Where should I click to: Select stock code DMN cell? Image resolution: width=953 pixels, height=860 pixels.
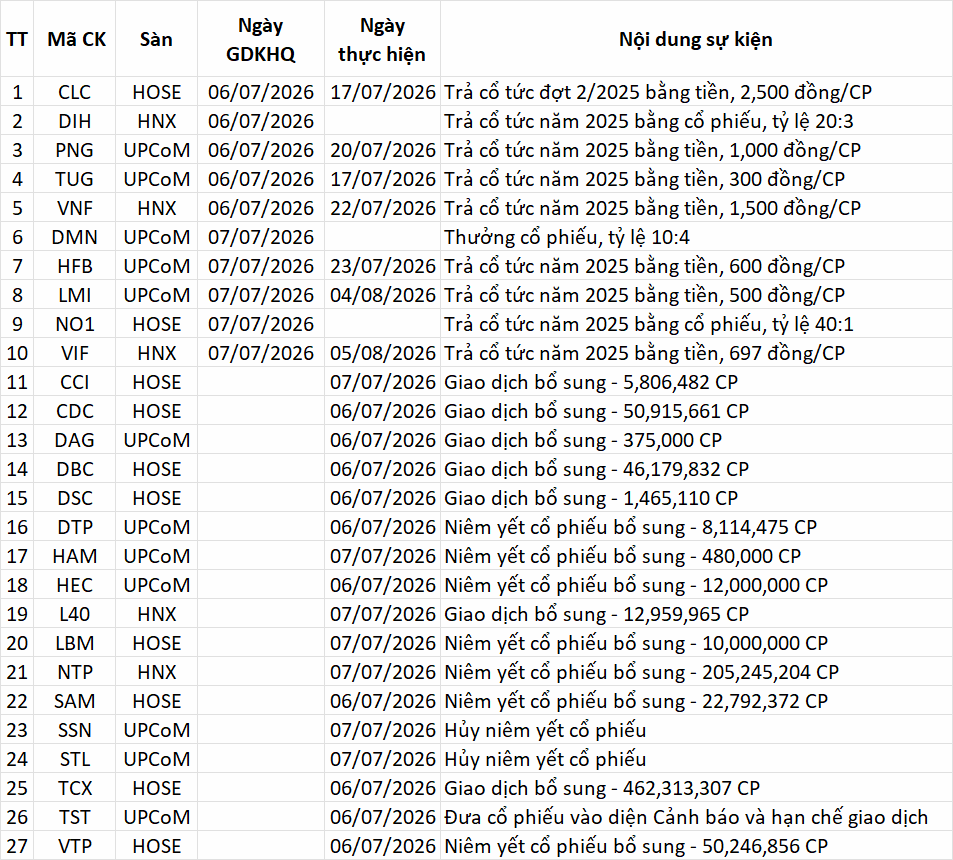(75, 237)
